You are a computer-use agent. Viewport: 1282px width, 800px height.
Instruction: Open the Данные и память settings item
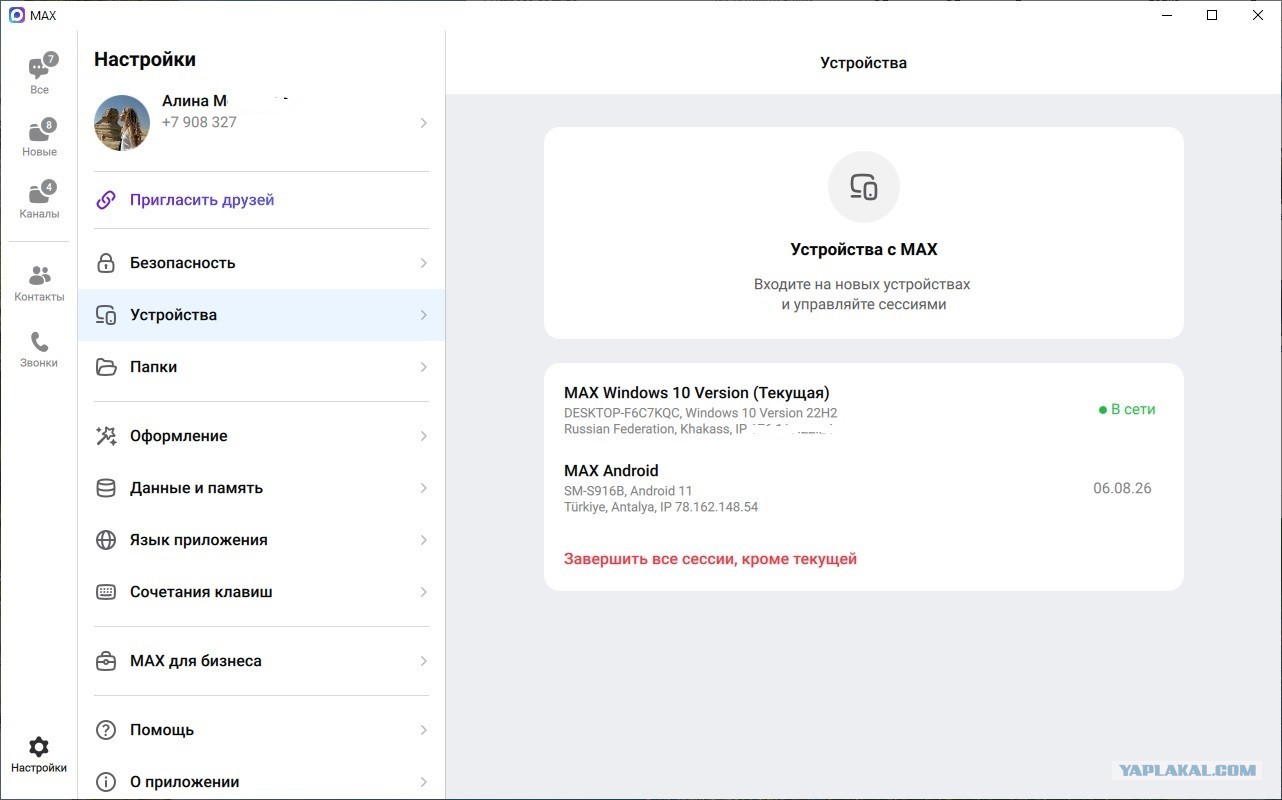[x=261, y=488]
